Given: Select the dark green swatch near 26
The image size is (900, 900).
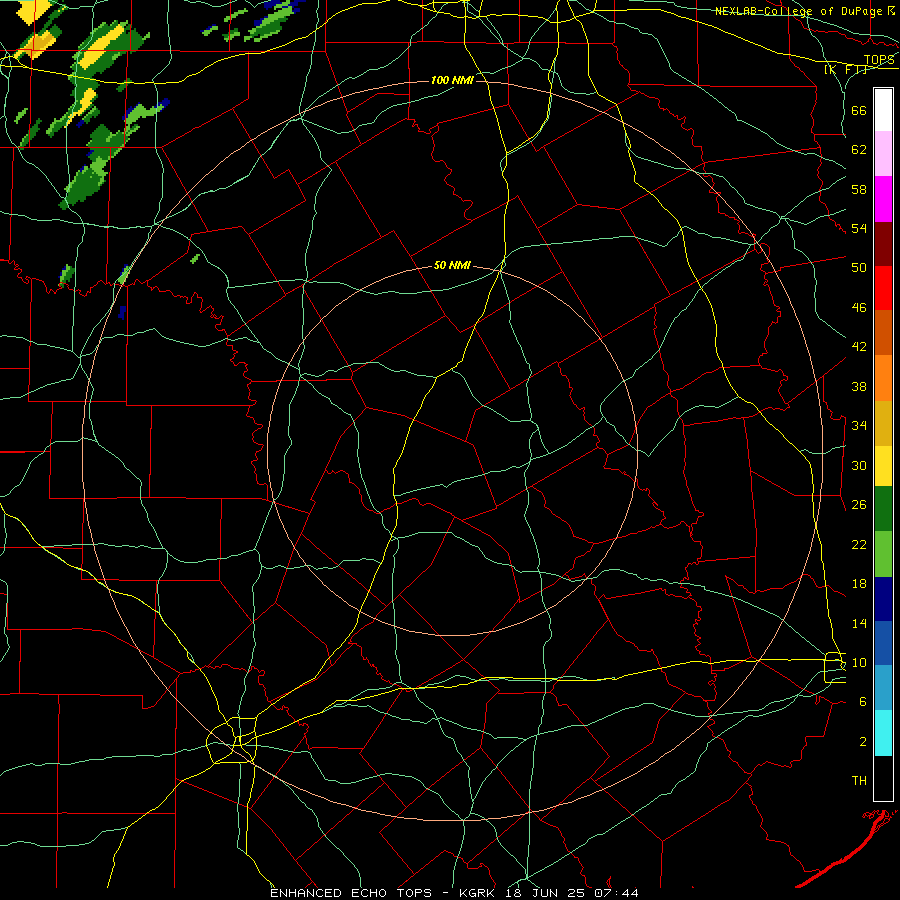Looking at the screenshot, I should pyautogui.click(x=883, y=509).
